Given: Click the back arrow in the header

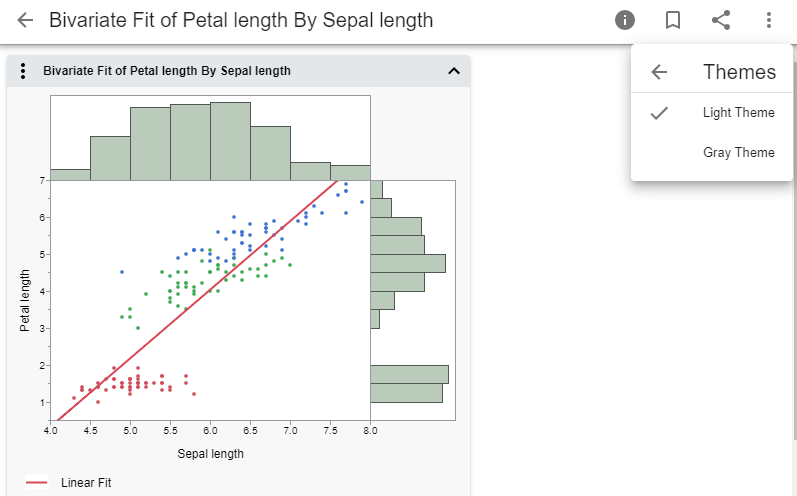Looking at the screenshot, I should 26,20.
